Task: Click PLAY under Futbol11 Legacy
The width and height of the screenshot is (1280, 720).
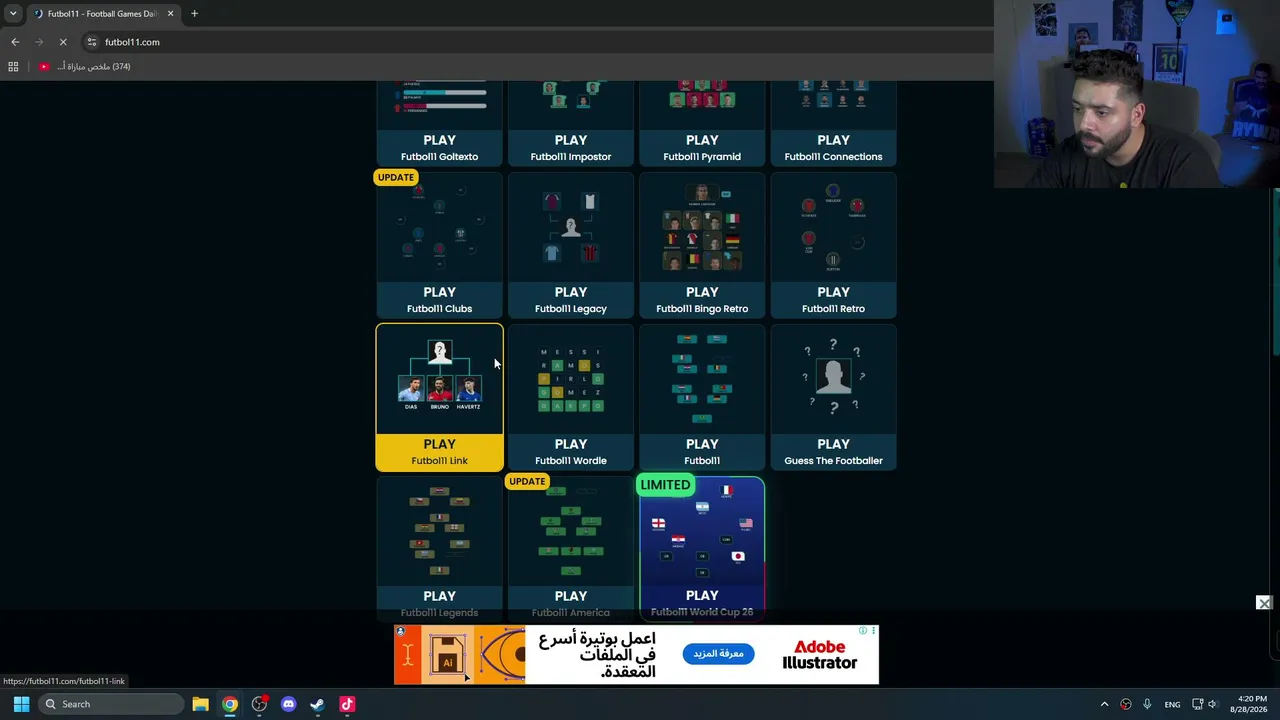Action: coord(570,292)
